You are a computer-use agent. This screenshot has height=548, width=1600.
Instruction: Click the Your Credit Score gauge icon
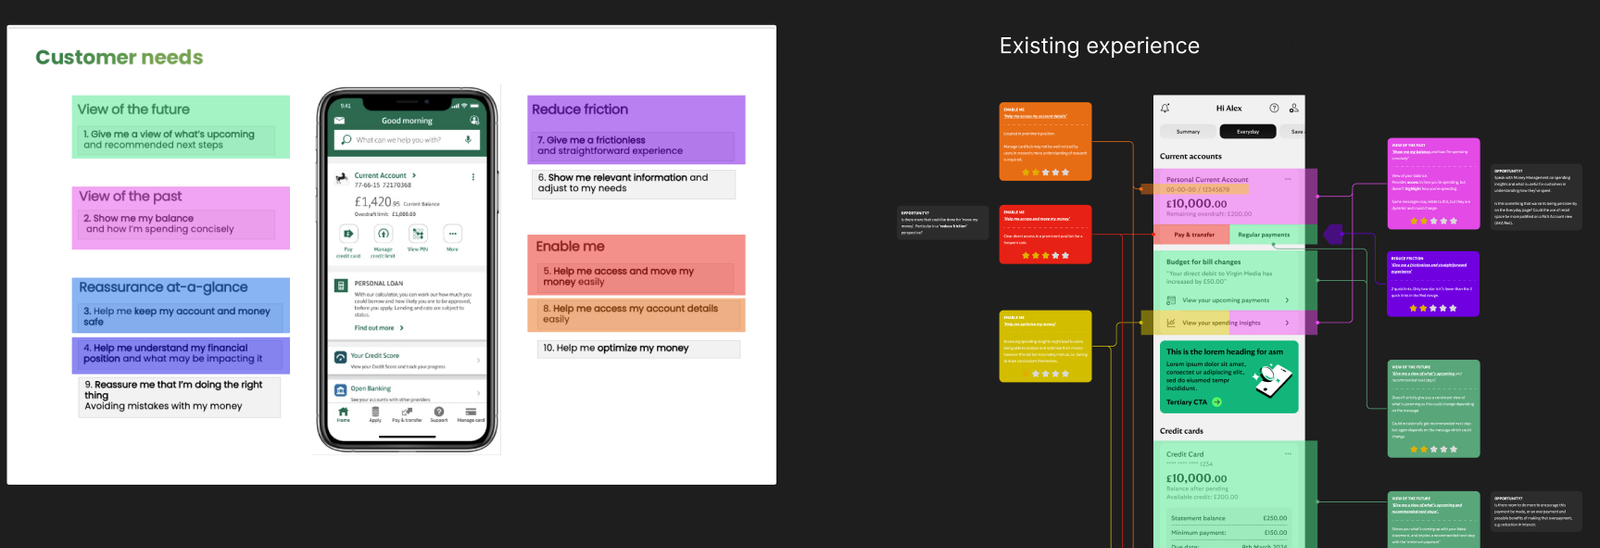click(341, 357)
